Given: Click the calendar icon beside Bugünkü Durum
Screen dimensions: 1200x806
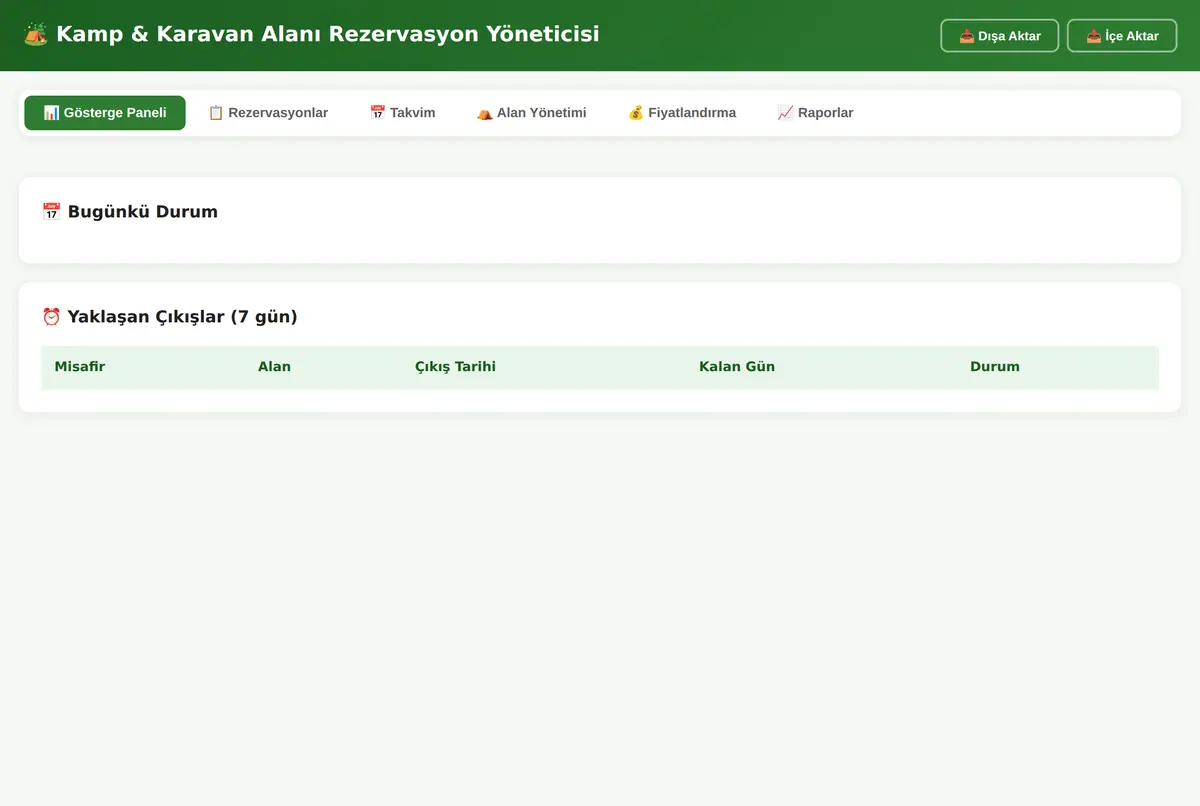Looking at the screenshot, I should point(51,212).
